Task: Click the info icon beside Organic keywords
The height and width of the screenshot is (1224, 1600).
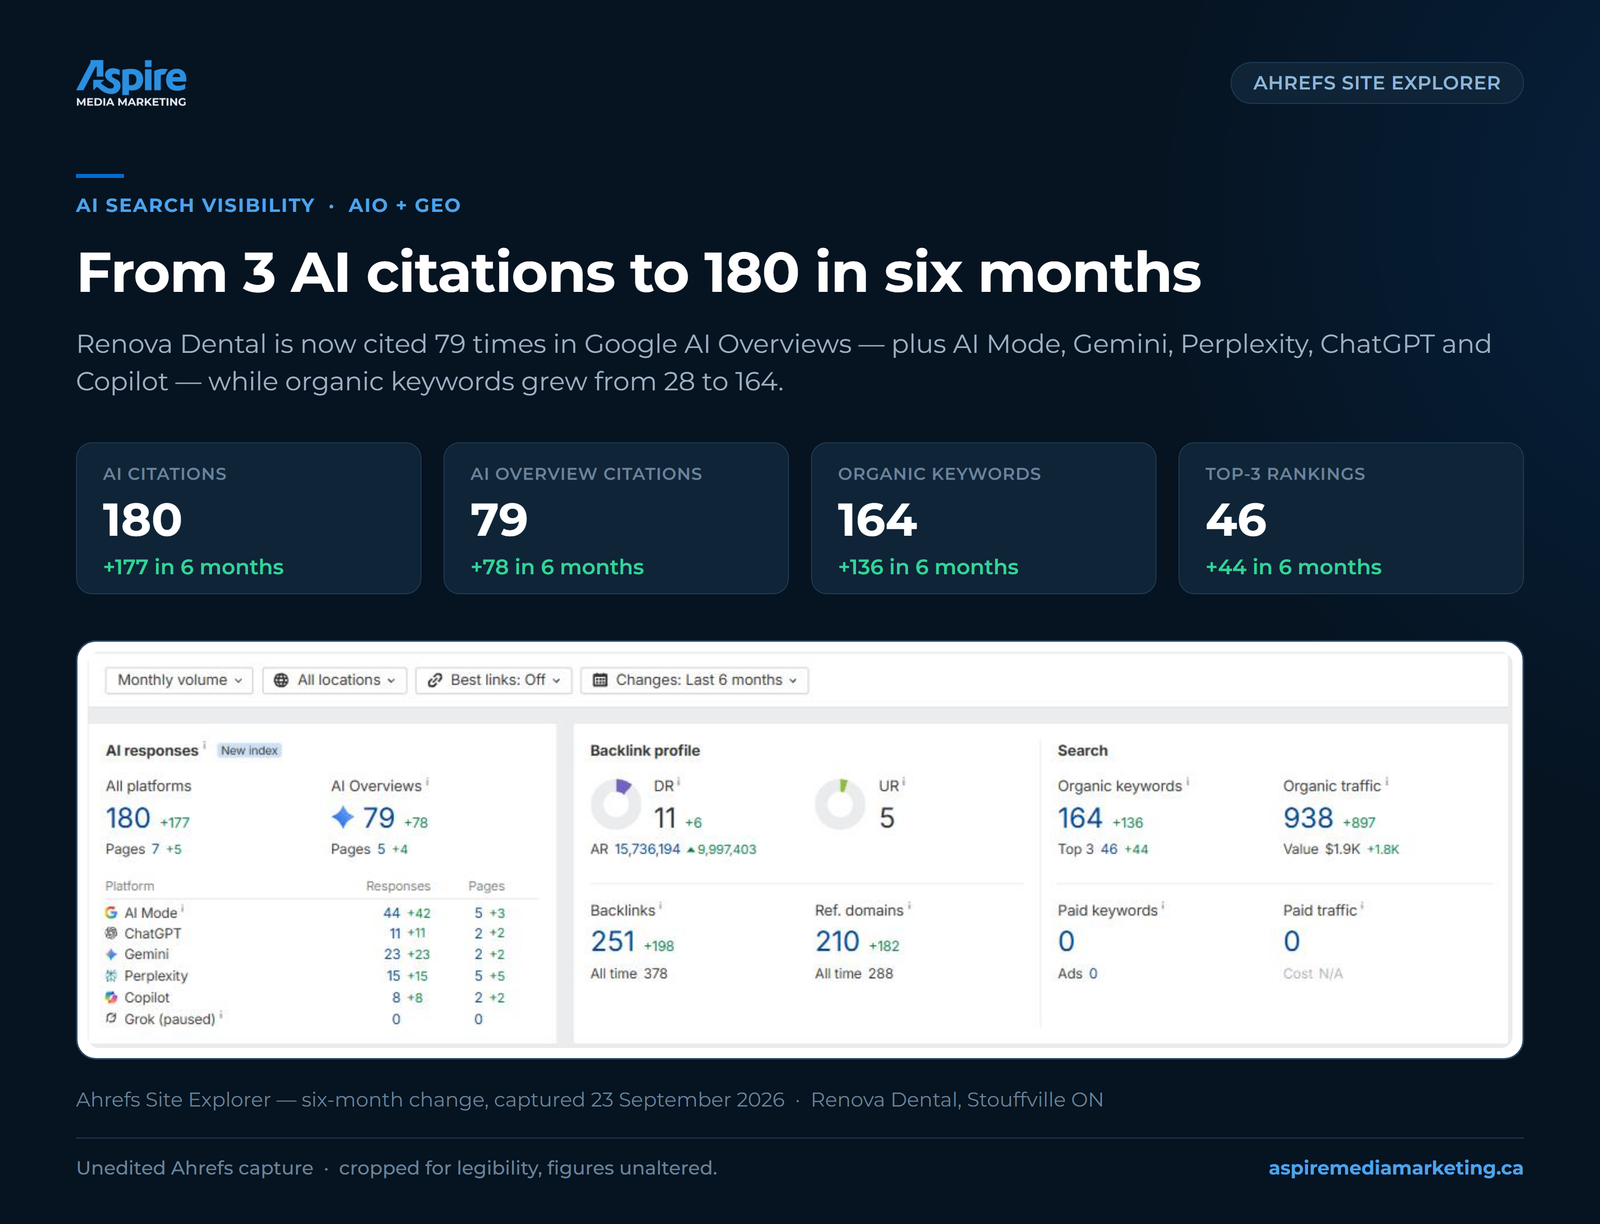Action: [x=1188, y=781]
